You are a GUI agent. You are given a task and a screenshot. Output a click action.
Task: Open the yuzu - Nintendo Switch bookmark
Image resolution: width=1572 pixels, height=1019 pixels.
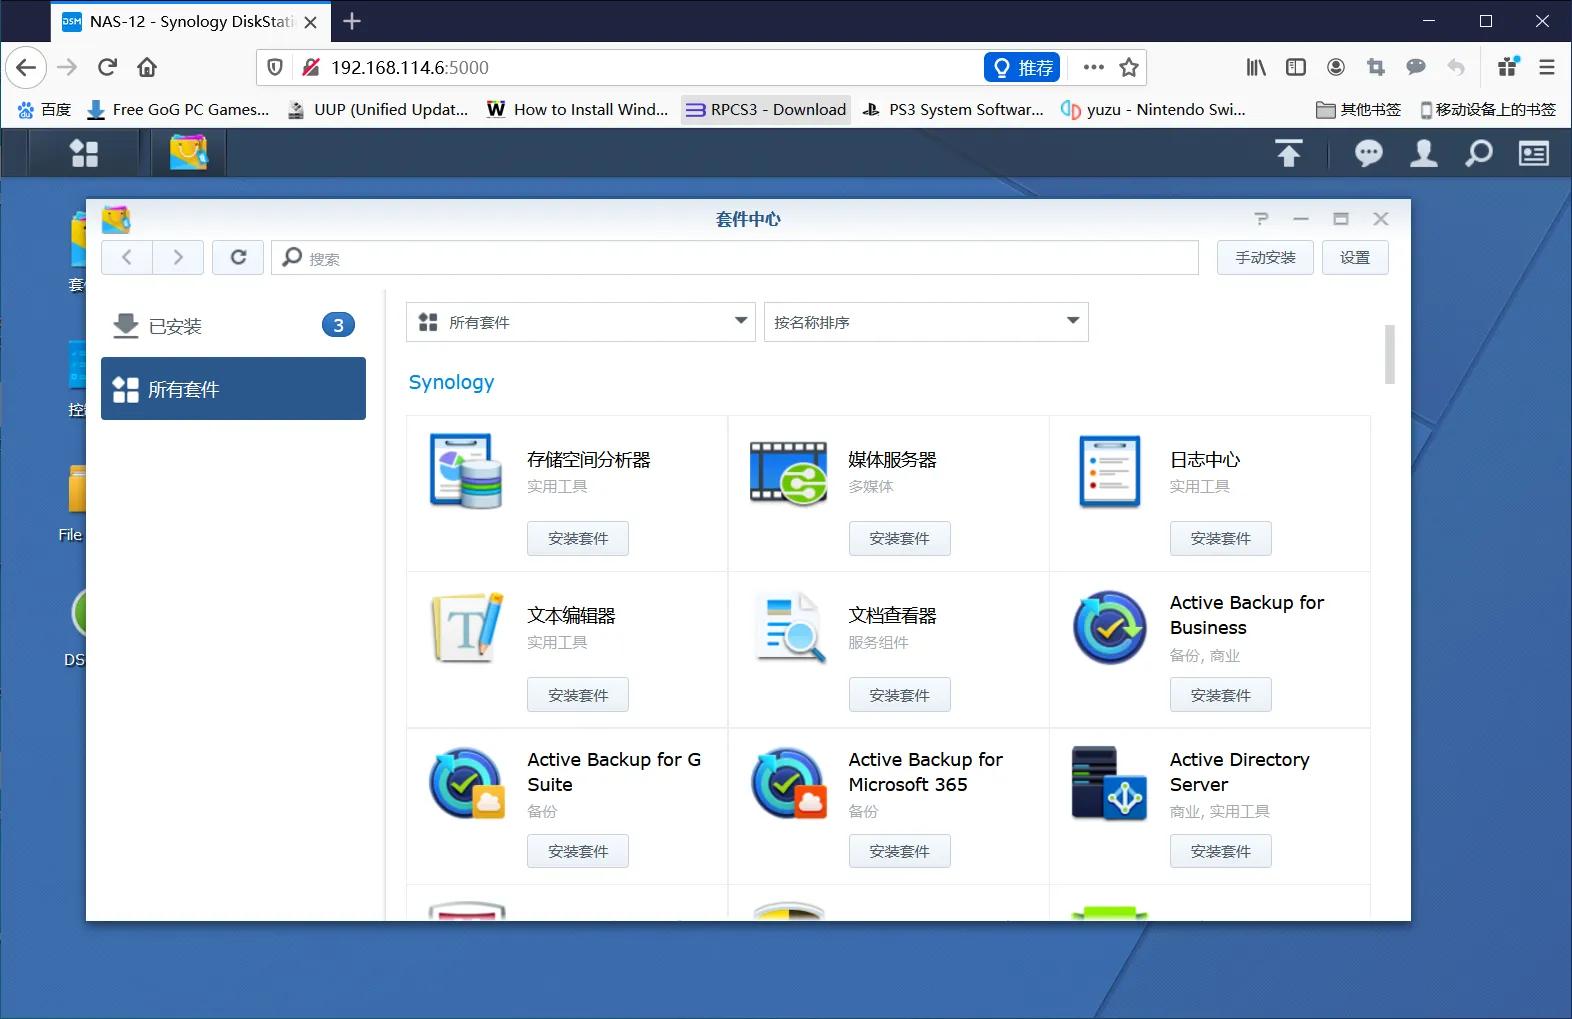(x=1153, y=110)
